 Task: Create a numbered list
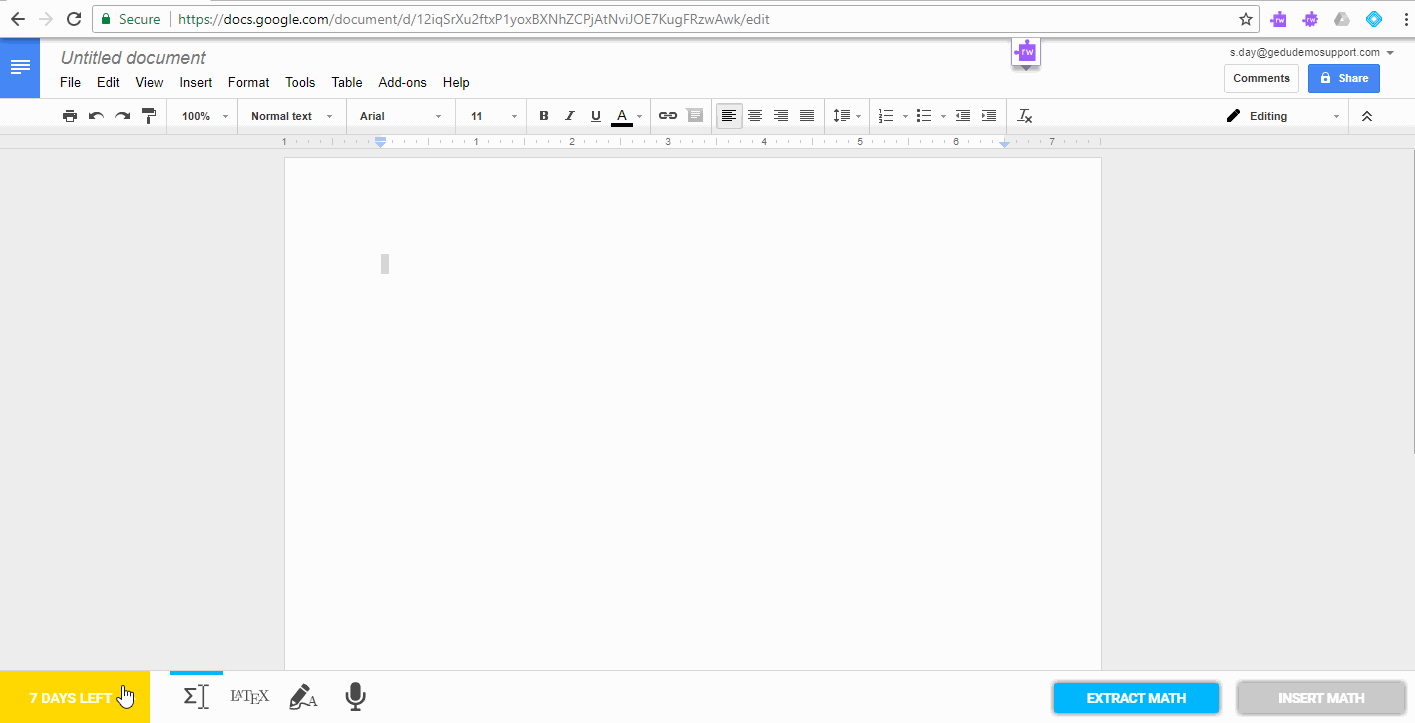886,116
